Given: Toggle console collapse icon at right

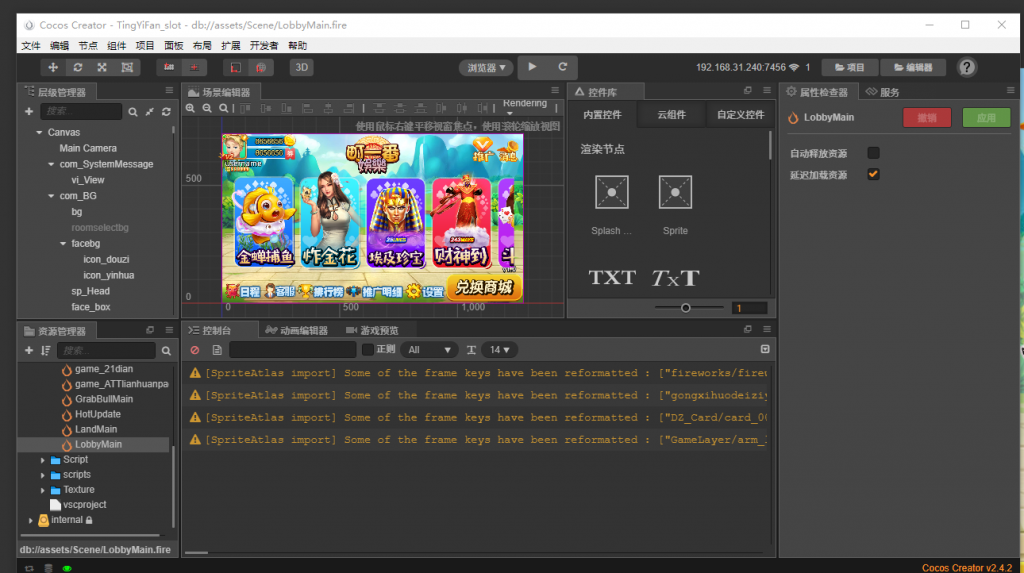Looking at the screenshot, I should pos(765,350).
